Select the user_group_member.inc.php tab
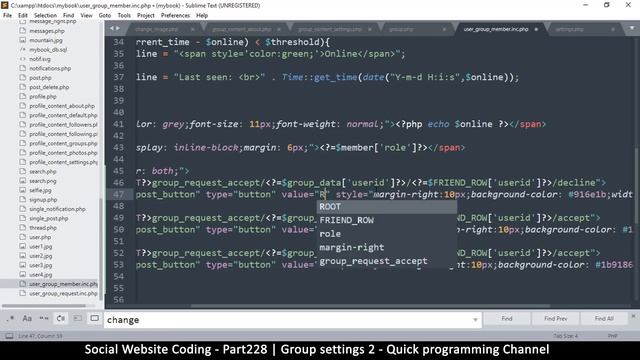The image size is (640, 360). pyautogui.click(x=496, y=29)
